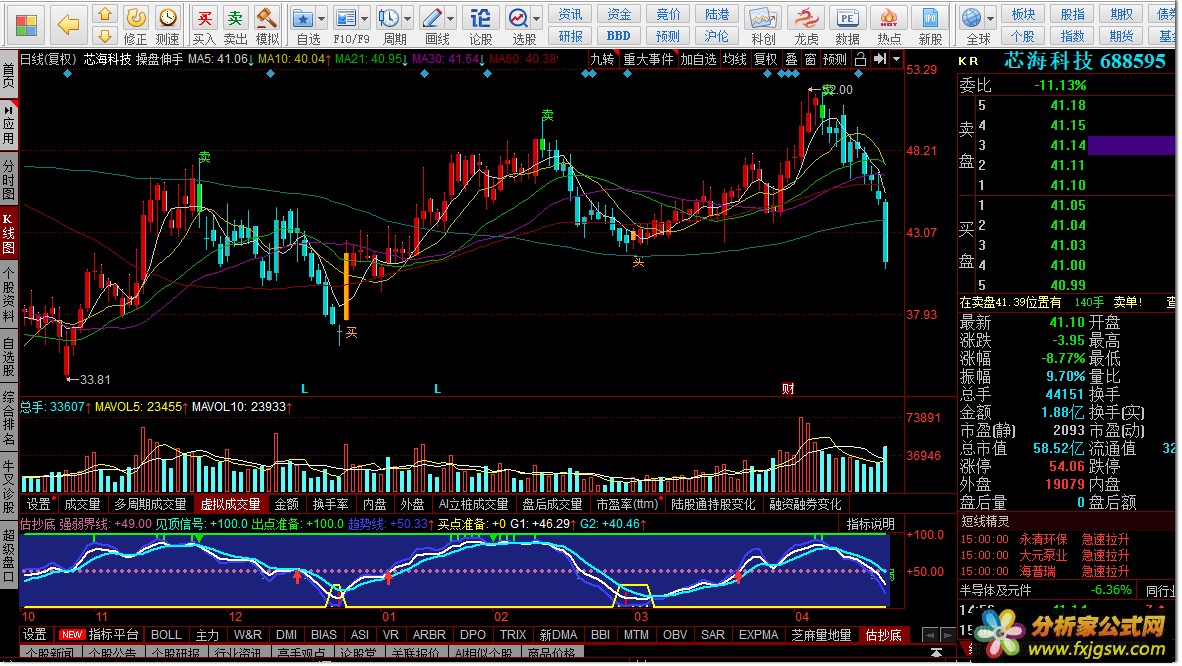
Task: Click 加自选 to add to watchlist
Action: coord(698,59)
